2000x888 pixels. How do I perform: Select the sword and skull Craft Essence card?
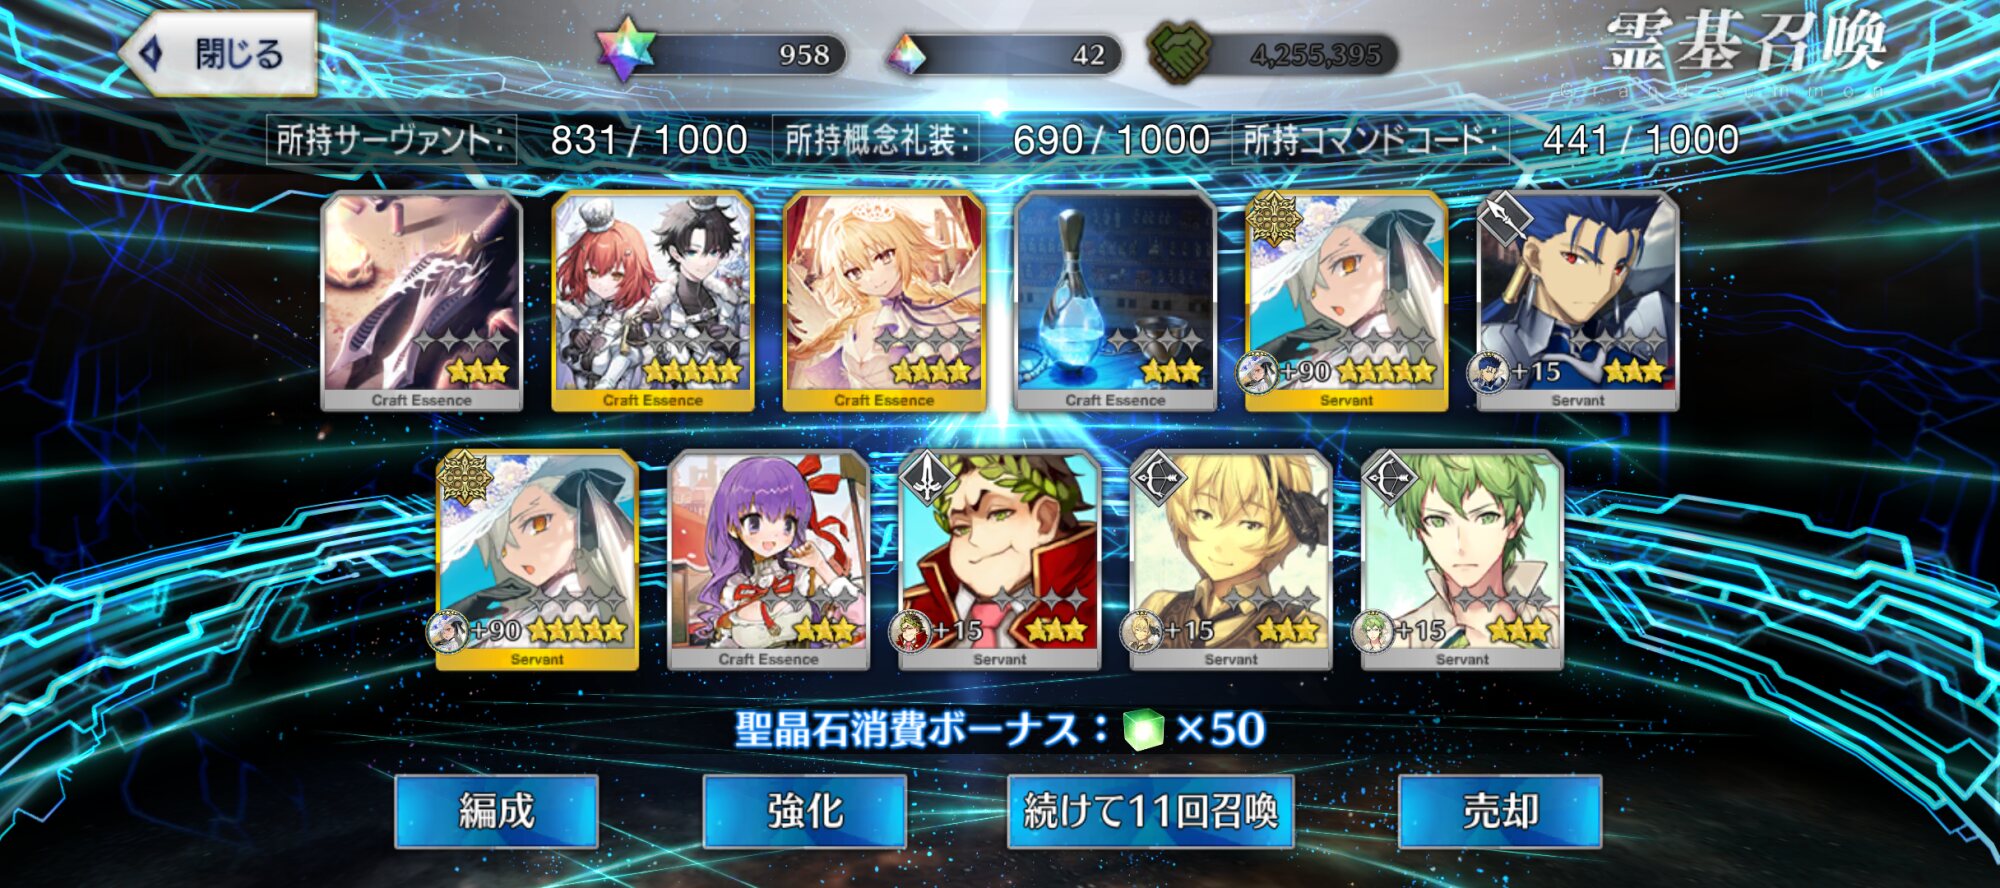pos(421,301)
